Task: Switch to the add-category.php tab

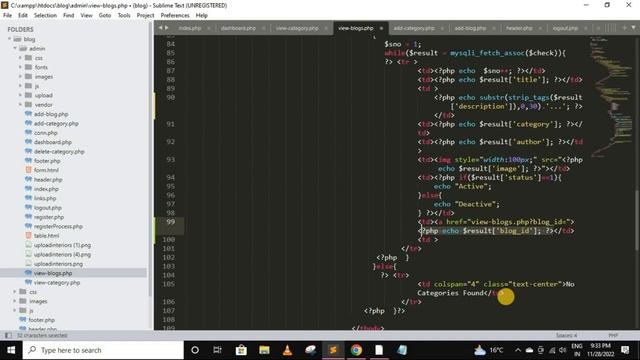Action: [414, 28]
